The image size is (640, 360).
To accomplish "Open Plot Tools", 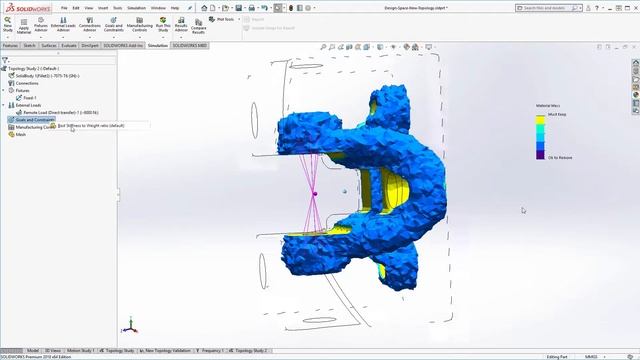I will click(x=222, y=19).
